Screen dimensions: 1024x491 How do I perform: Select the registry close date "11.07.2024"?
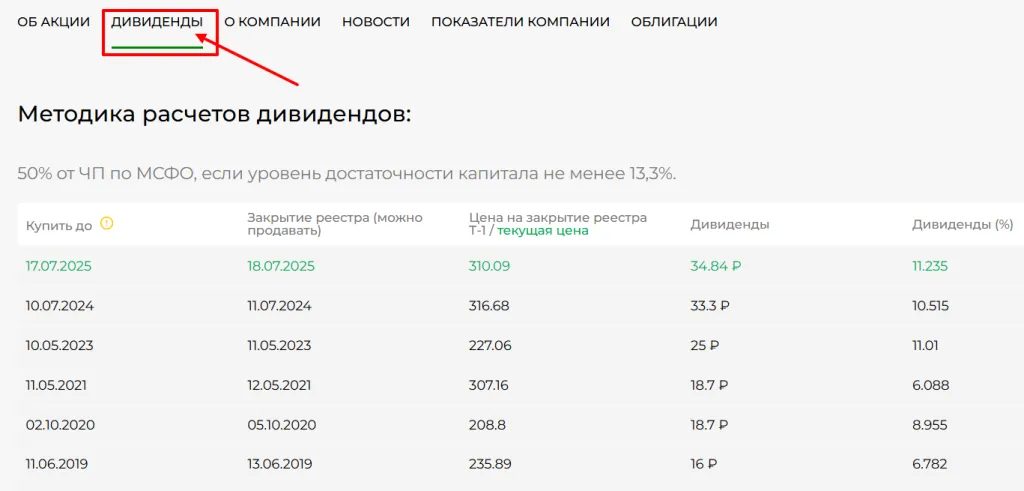[280, 306]
